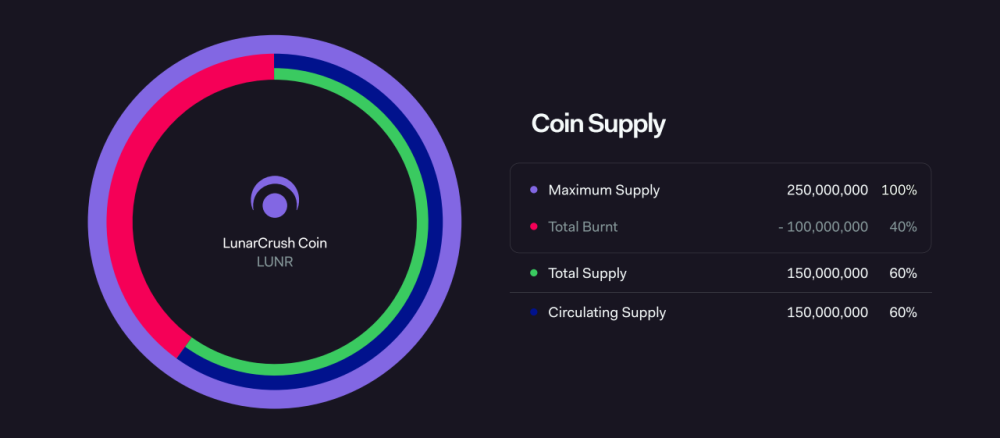Click the red Total Burnt legend dot
This screenshot has width=1000, height=438.
pyautogui.click(x=534, y=227)
